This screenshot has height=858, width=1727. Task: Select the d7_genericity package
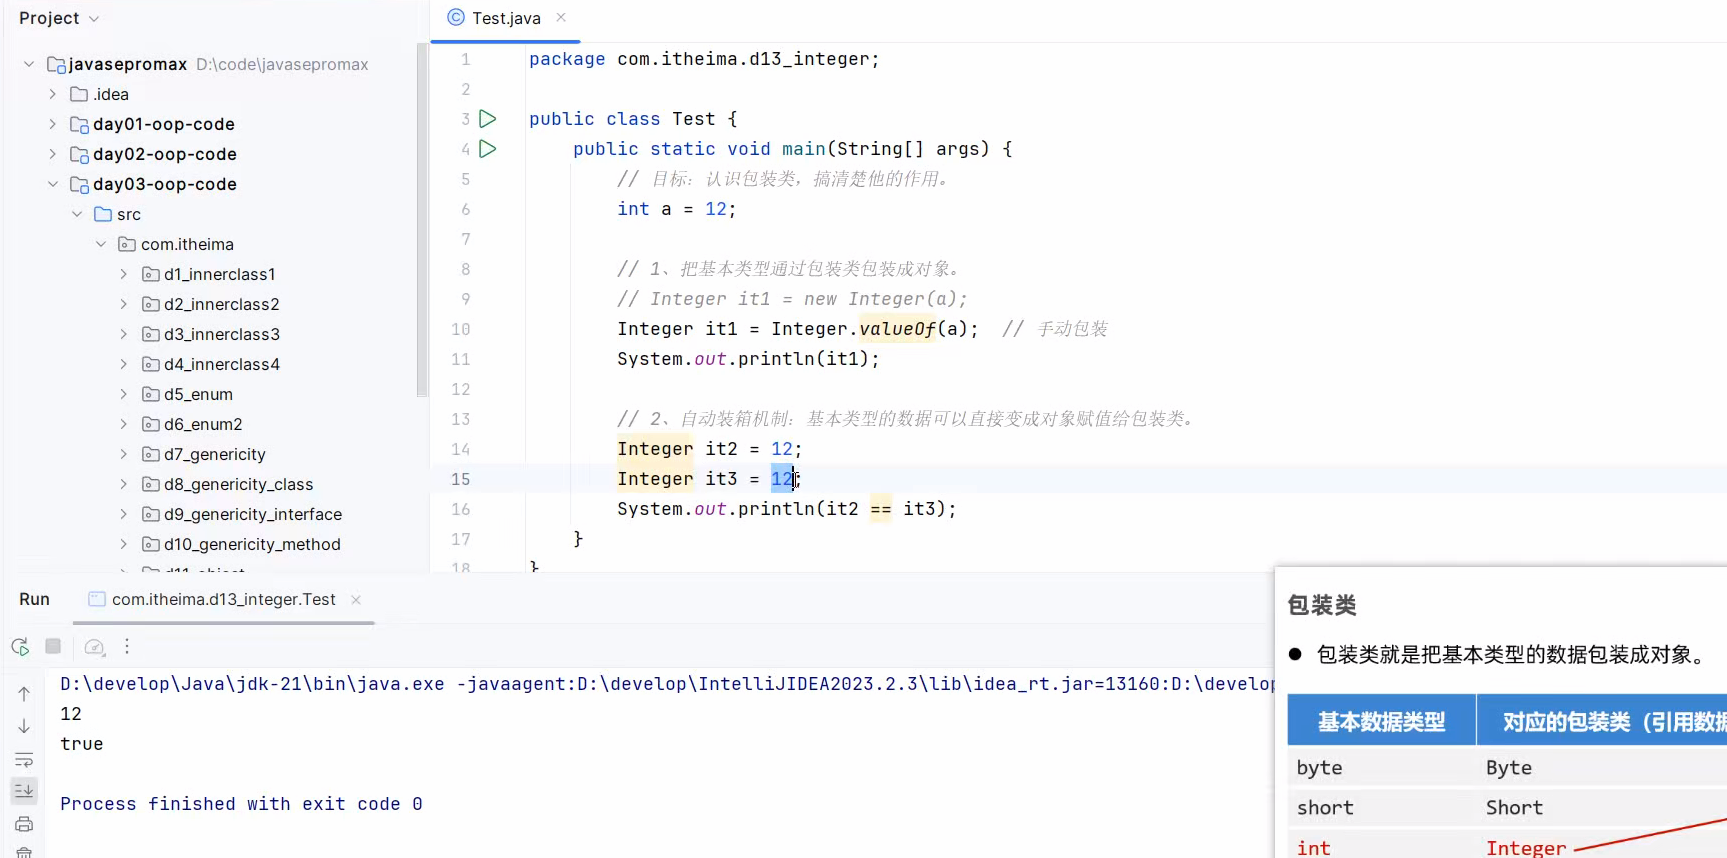[x=215, y=454]
